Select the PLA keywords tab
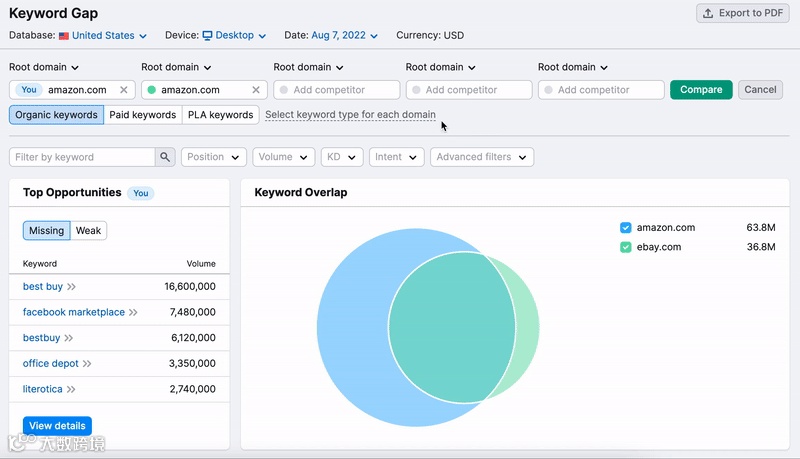 coord(220,115)
